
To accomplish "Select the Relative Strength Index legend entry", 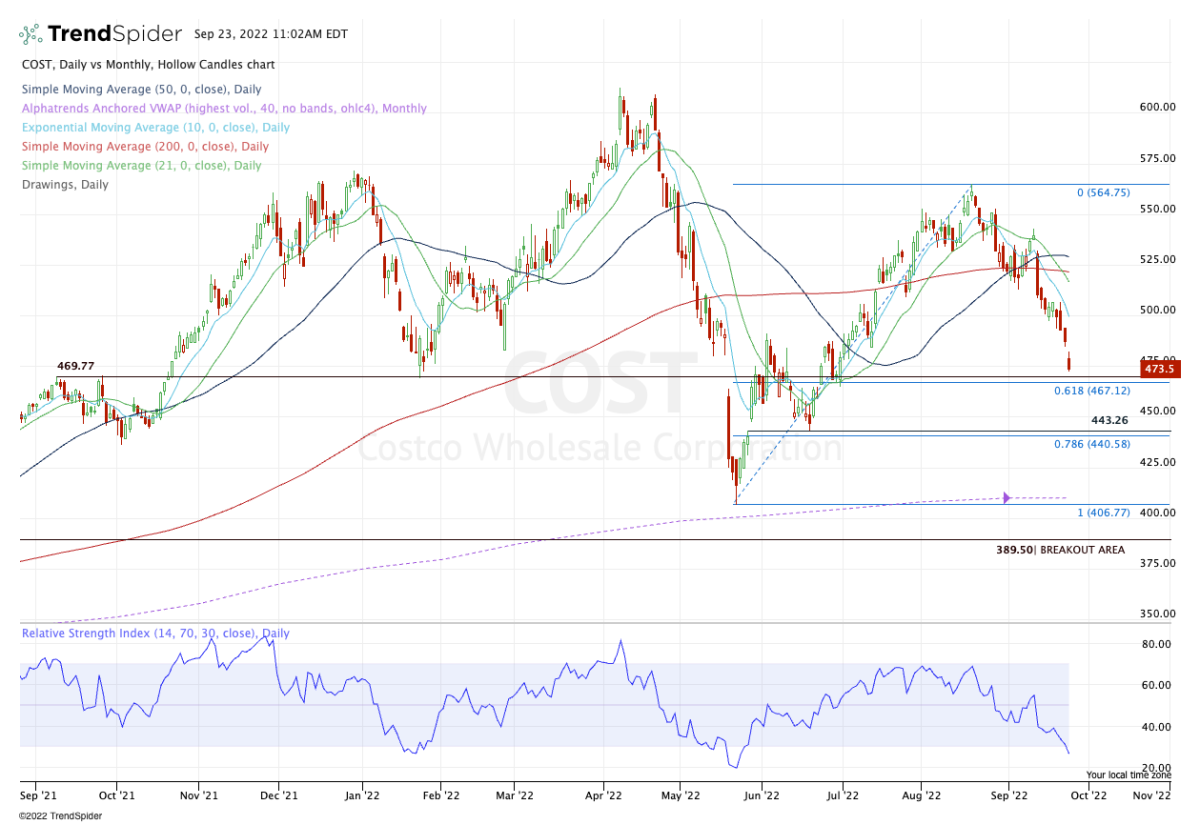I will point(153,632).
